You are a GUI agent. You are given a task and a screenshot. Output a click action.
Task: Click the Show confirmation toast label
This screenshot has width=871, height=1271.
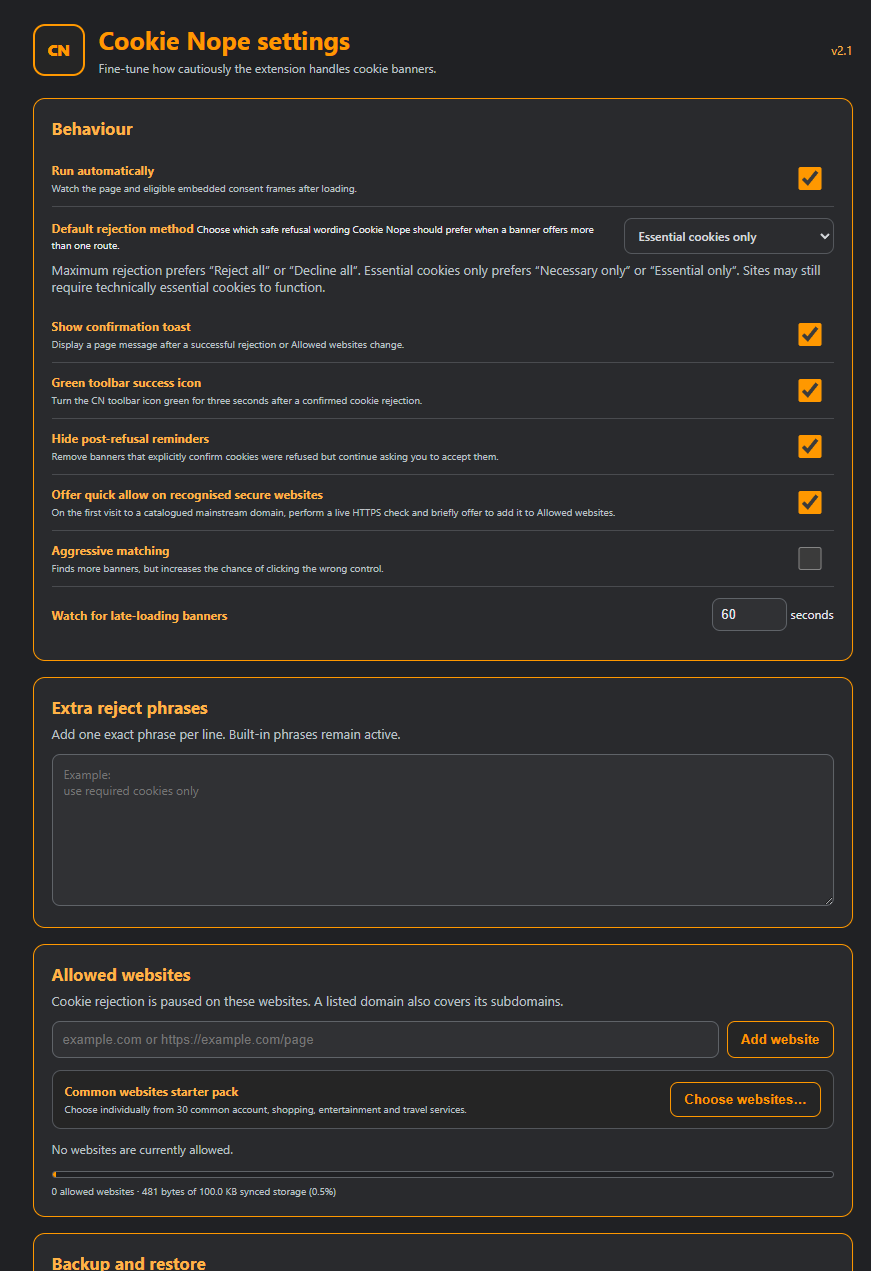pos(121,327)
